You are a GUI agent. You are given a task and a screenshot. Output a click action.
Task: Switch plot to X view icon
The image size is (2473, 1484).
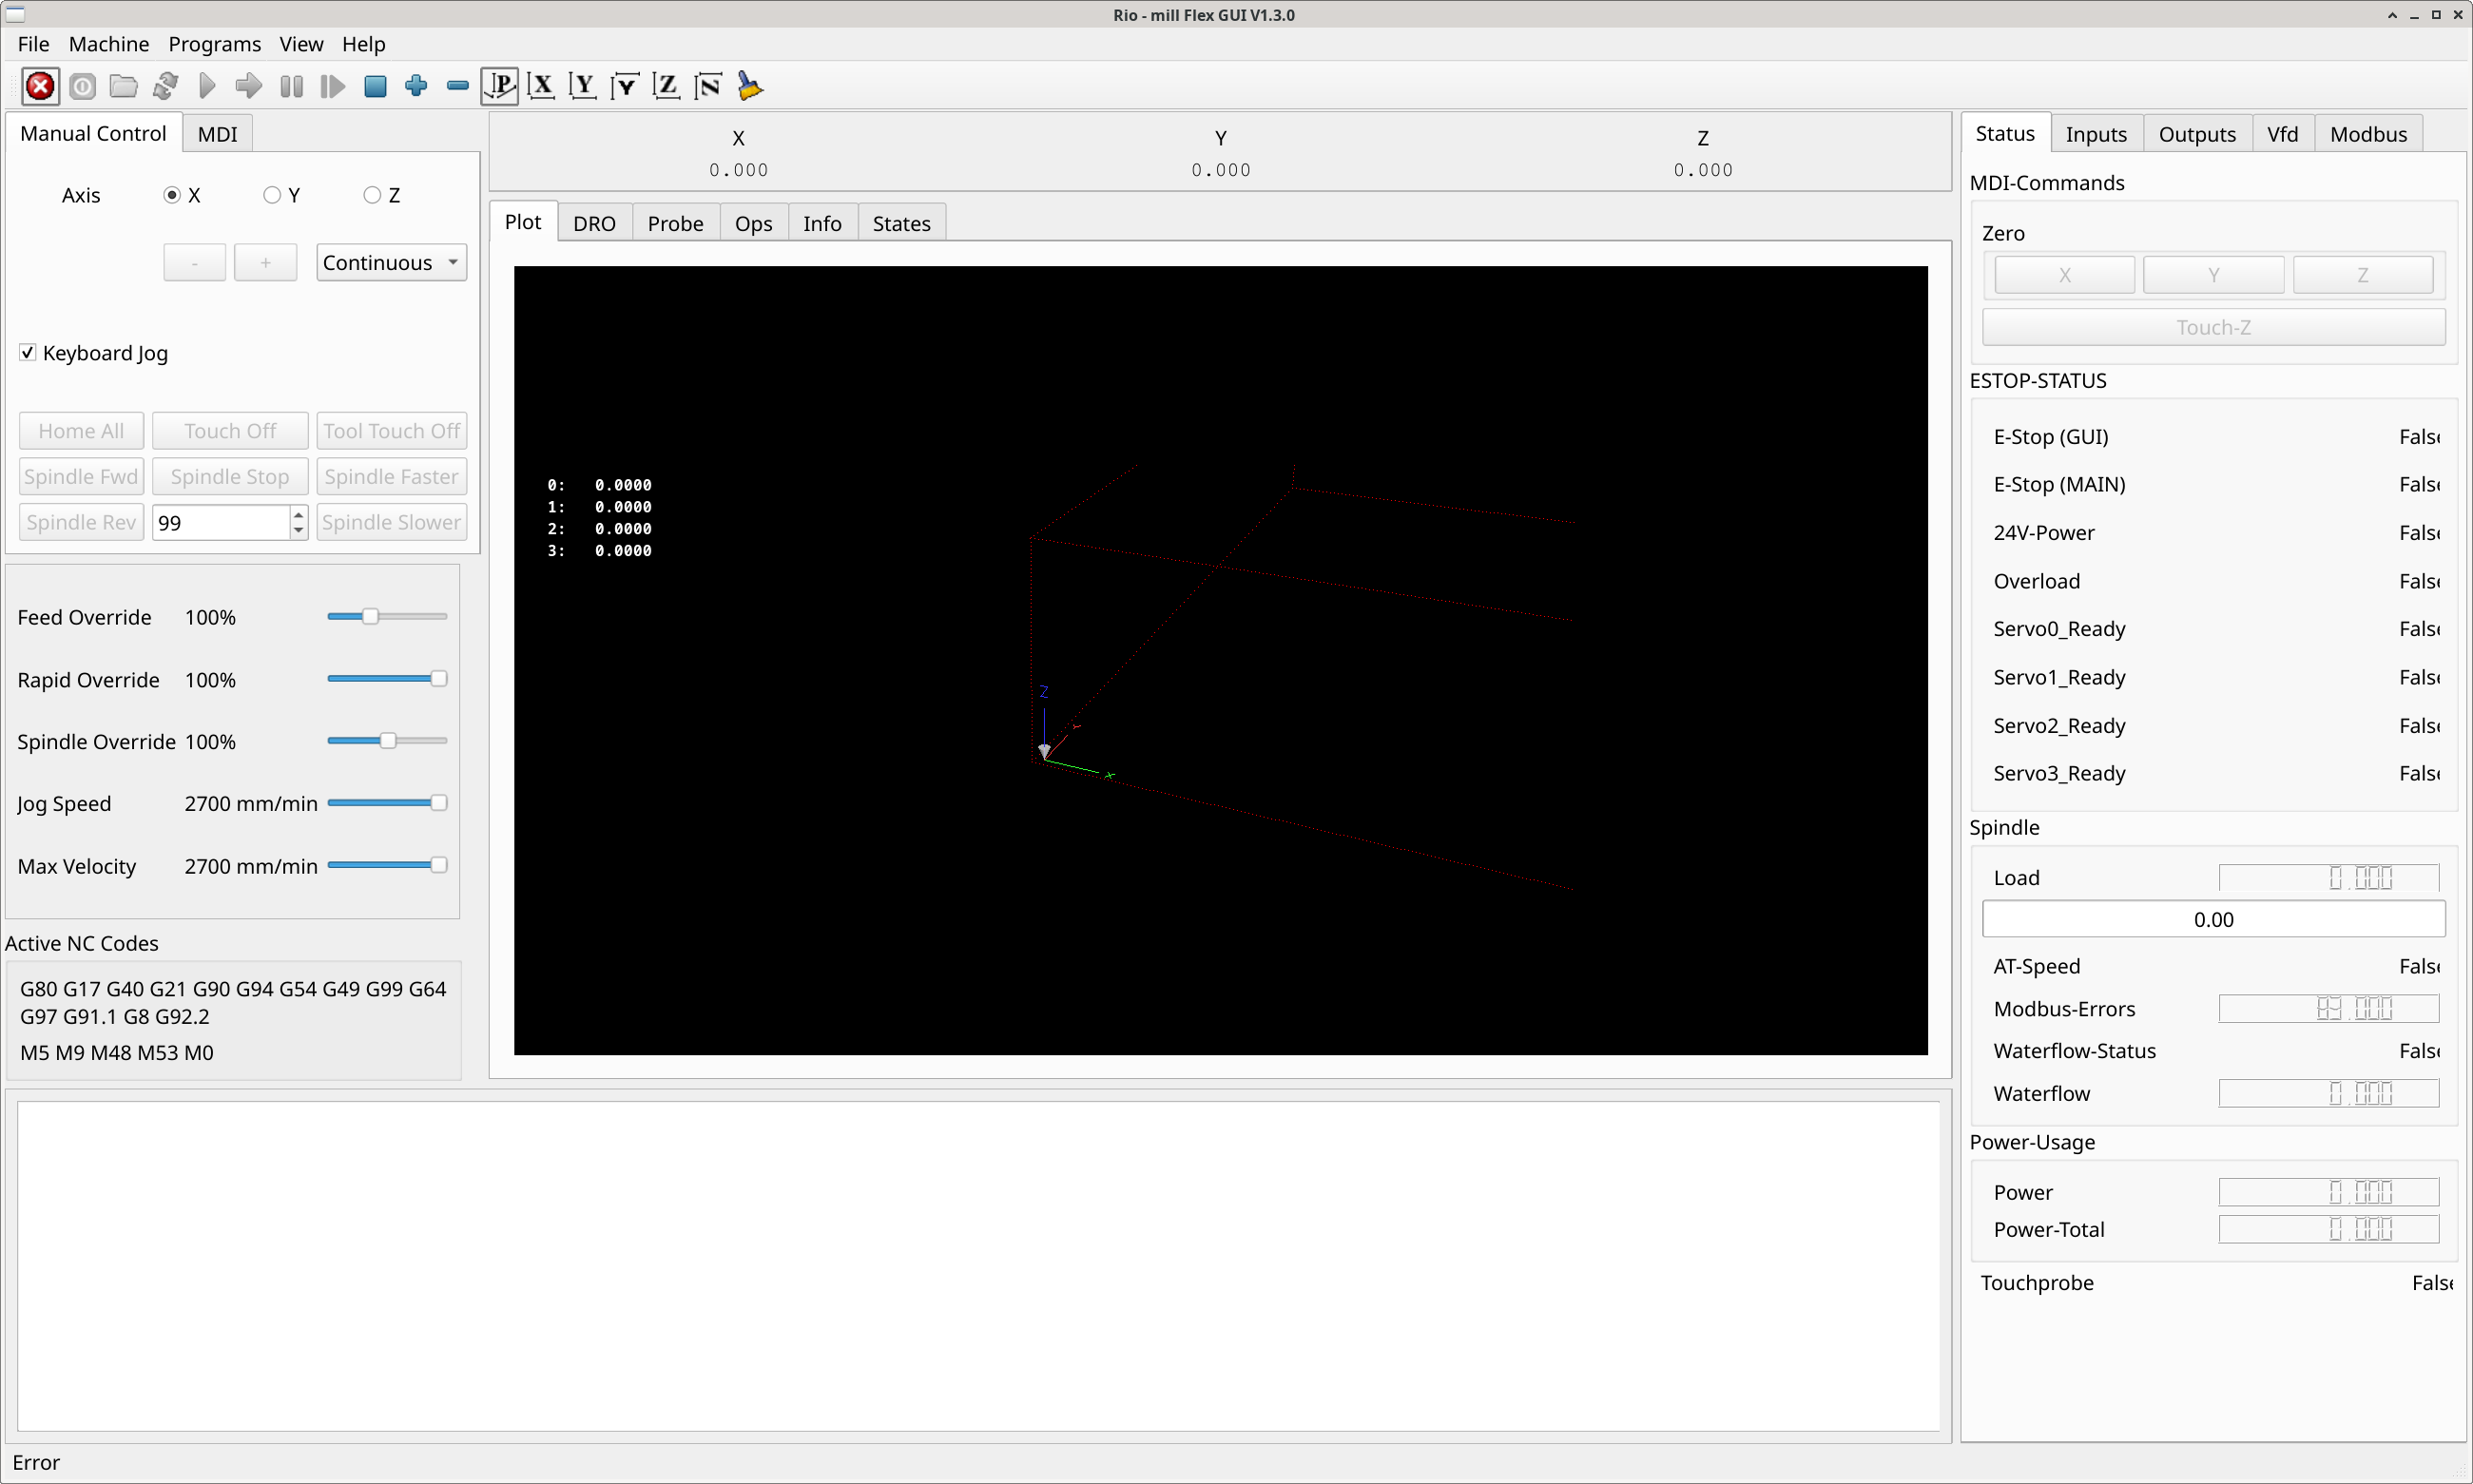[x=541, y=86]
